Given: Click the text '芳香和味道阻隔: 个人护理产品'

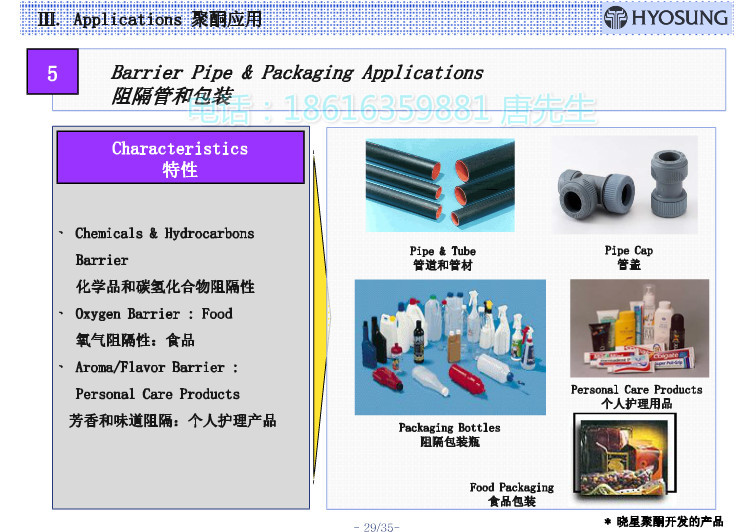Looking at the screenshot, I should [x=173, y=421].
